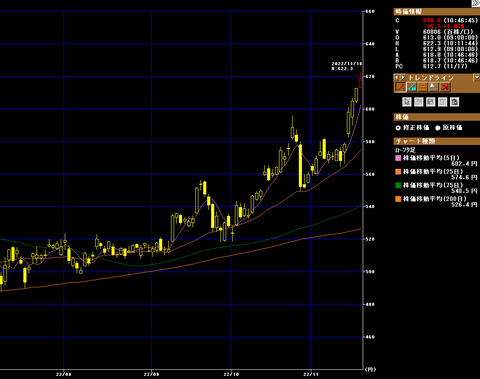
Task: Click the fourth white square icon below the trendline tools
Action: (x=443, y=102)
